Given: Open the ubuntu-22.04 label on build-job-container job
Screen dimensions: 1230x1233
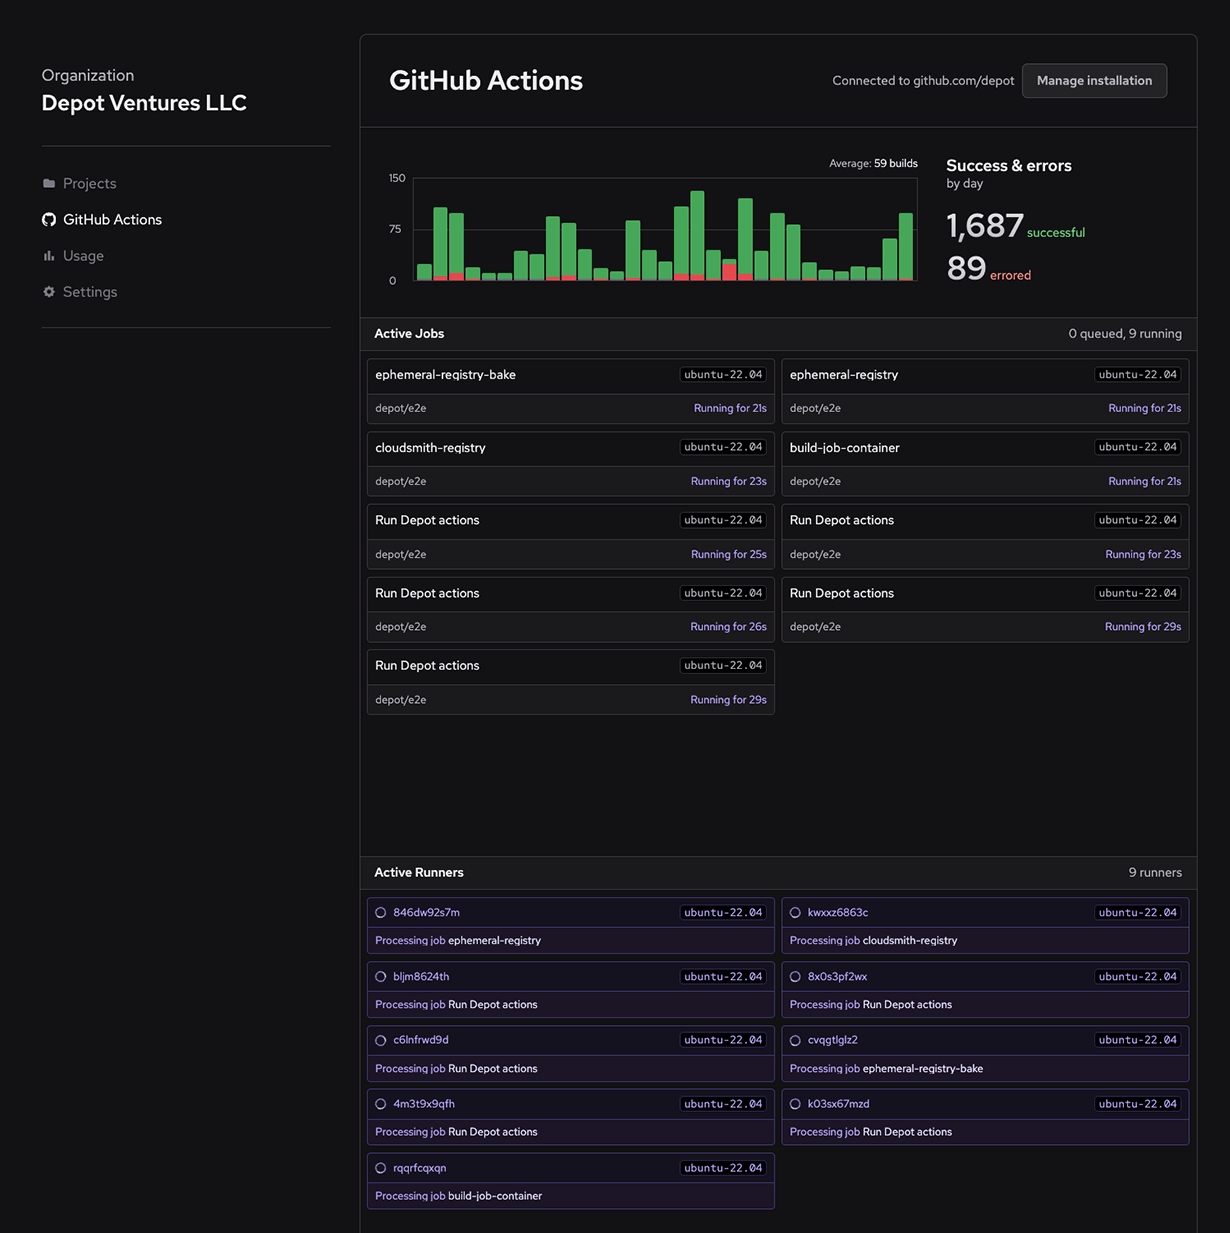Looking at the screenshot, I should click(x=1137, y=447).
